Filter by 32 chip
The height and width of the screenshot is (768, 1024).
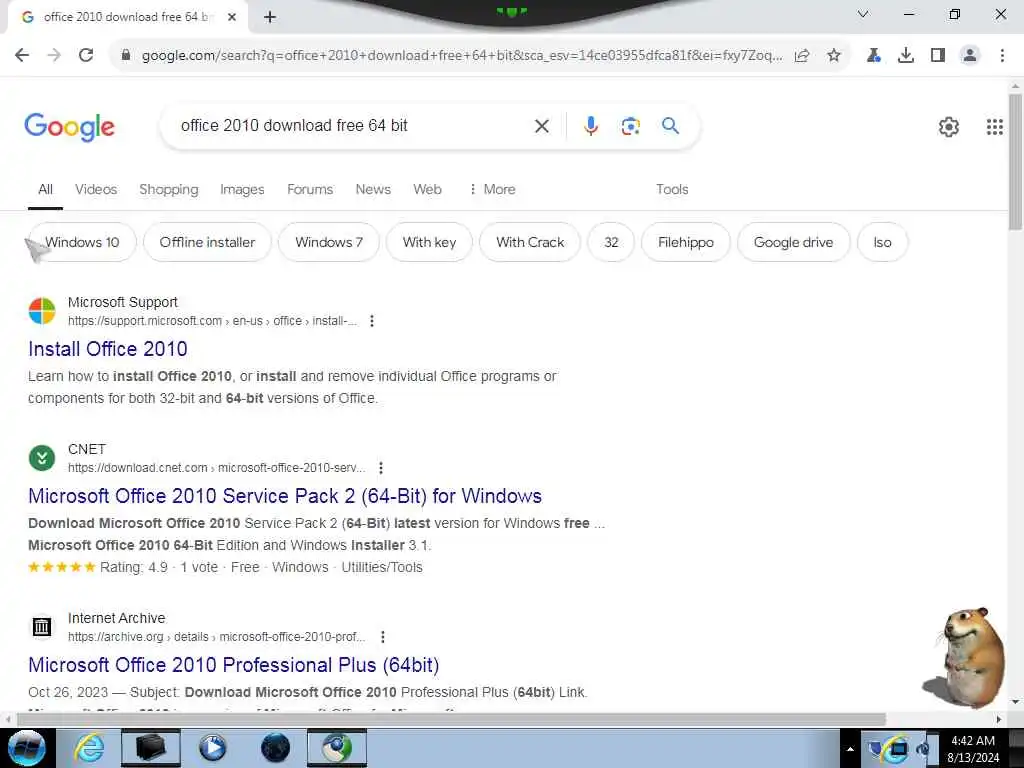pyautogui.click(x=611, y=242)
